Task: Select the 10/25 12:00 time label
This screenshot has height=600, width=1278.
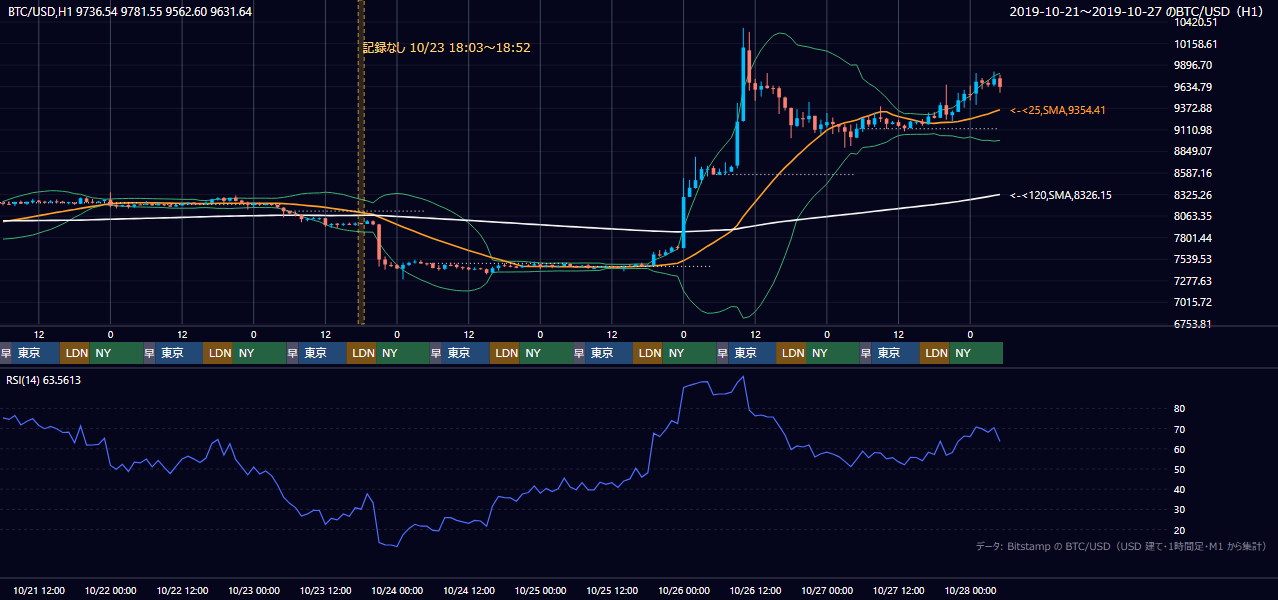Action: click(x=612, y=591)
